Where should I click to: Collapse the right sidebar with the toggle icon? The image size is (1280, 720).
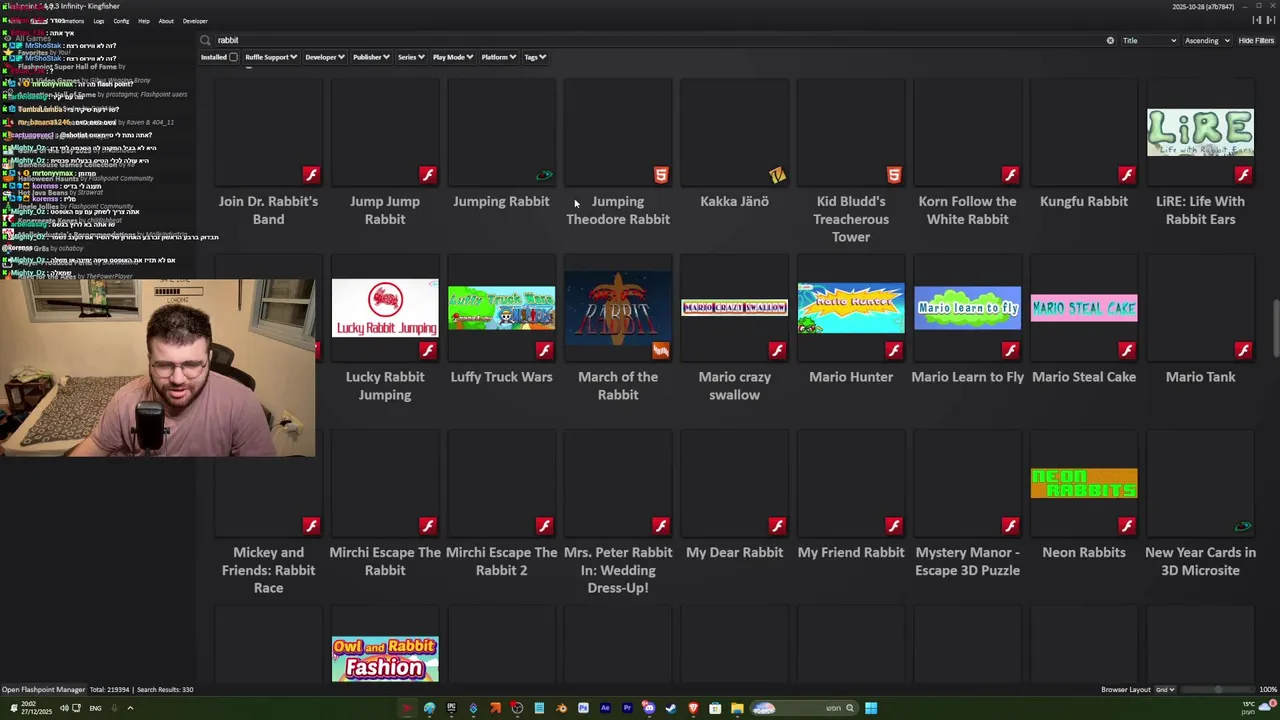coord(1269,20)
